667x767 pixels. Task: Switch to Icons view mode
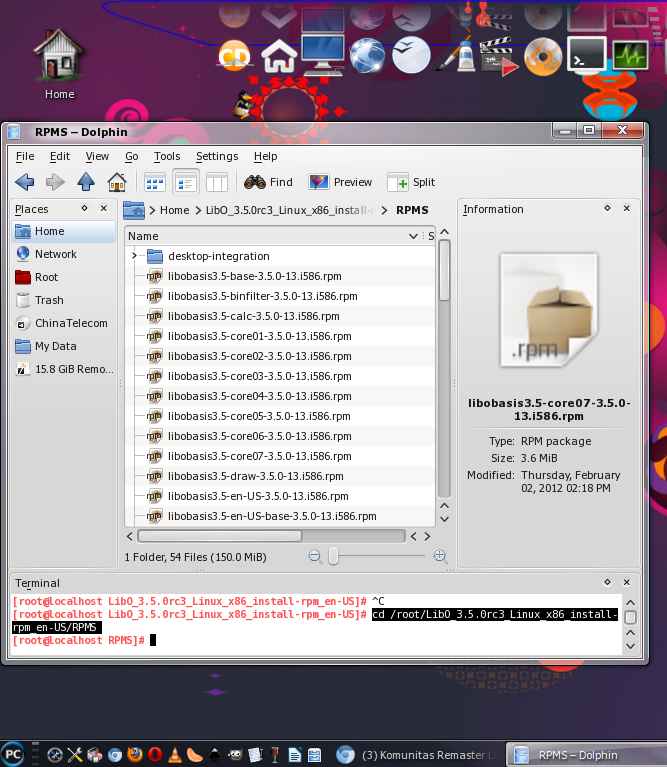pyautogui.click(x=155, y=183)
